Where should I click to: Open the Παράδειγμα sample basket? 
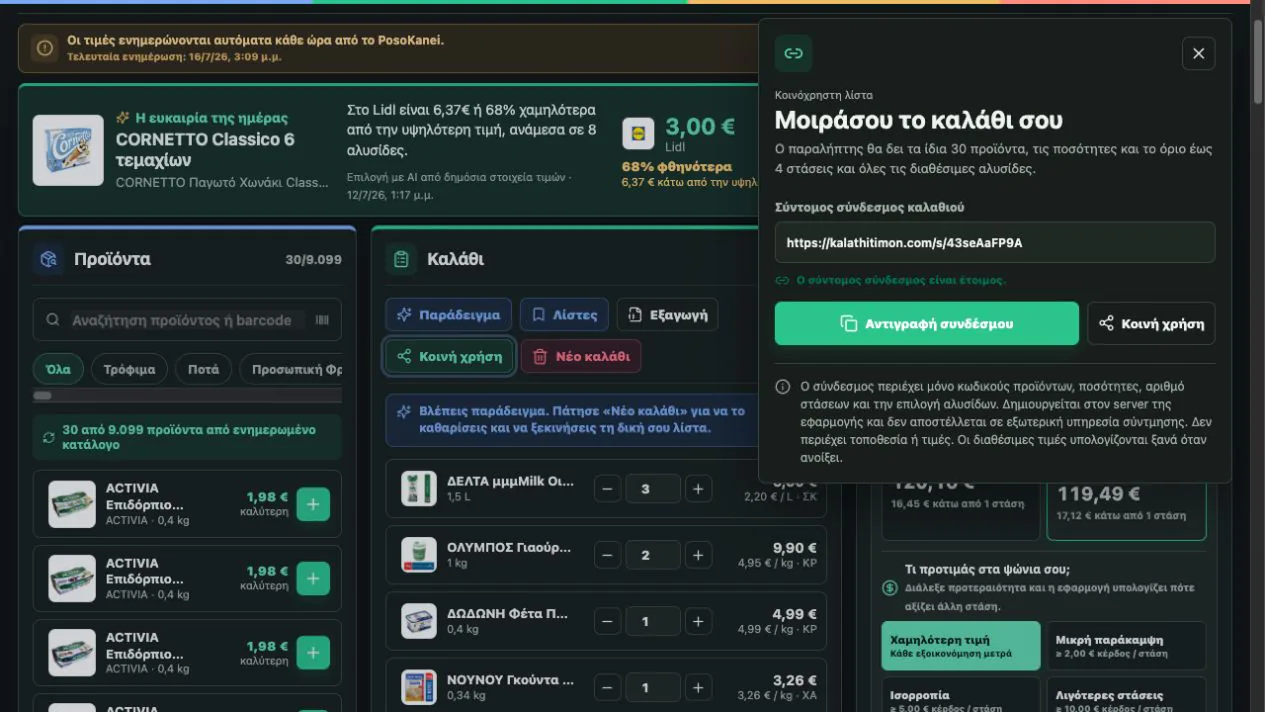click(x=449, y=314)
